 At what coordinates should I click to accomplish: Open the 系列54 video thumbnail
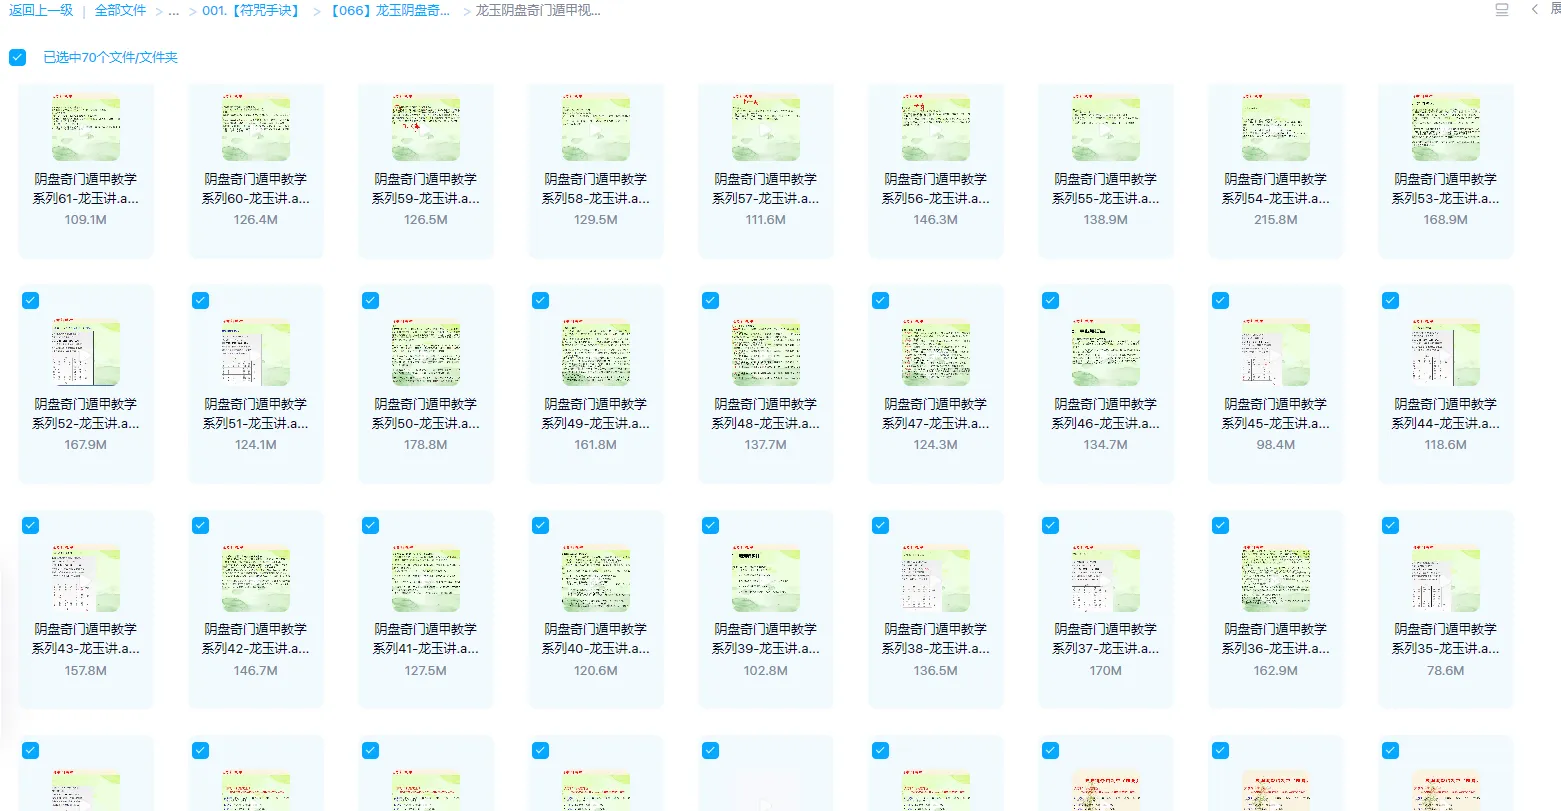pos(1276,127)
